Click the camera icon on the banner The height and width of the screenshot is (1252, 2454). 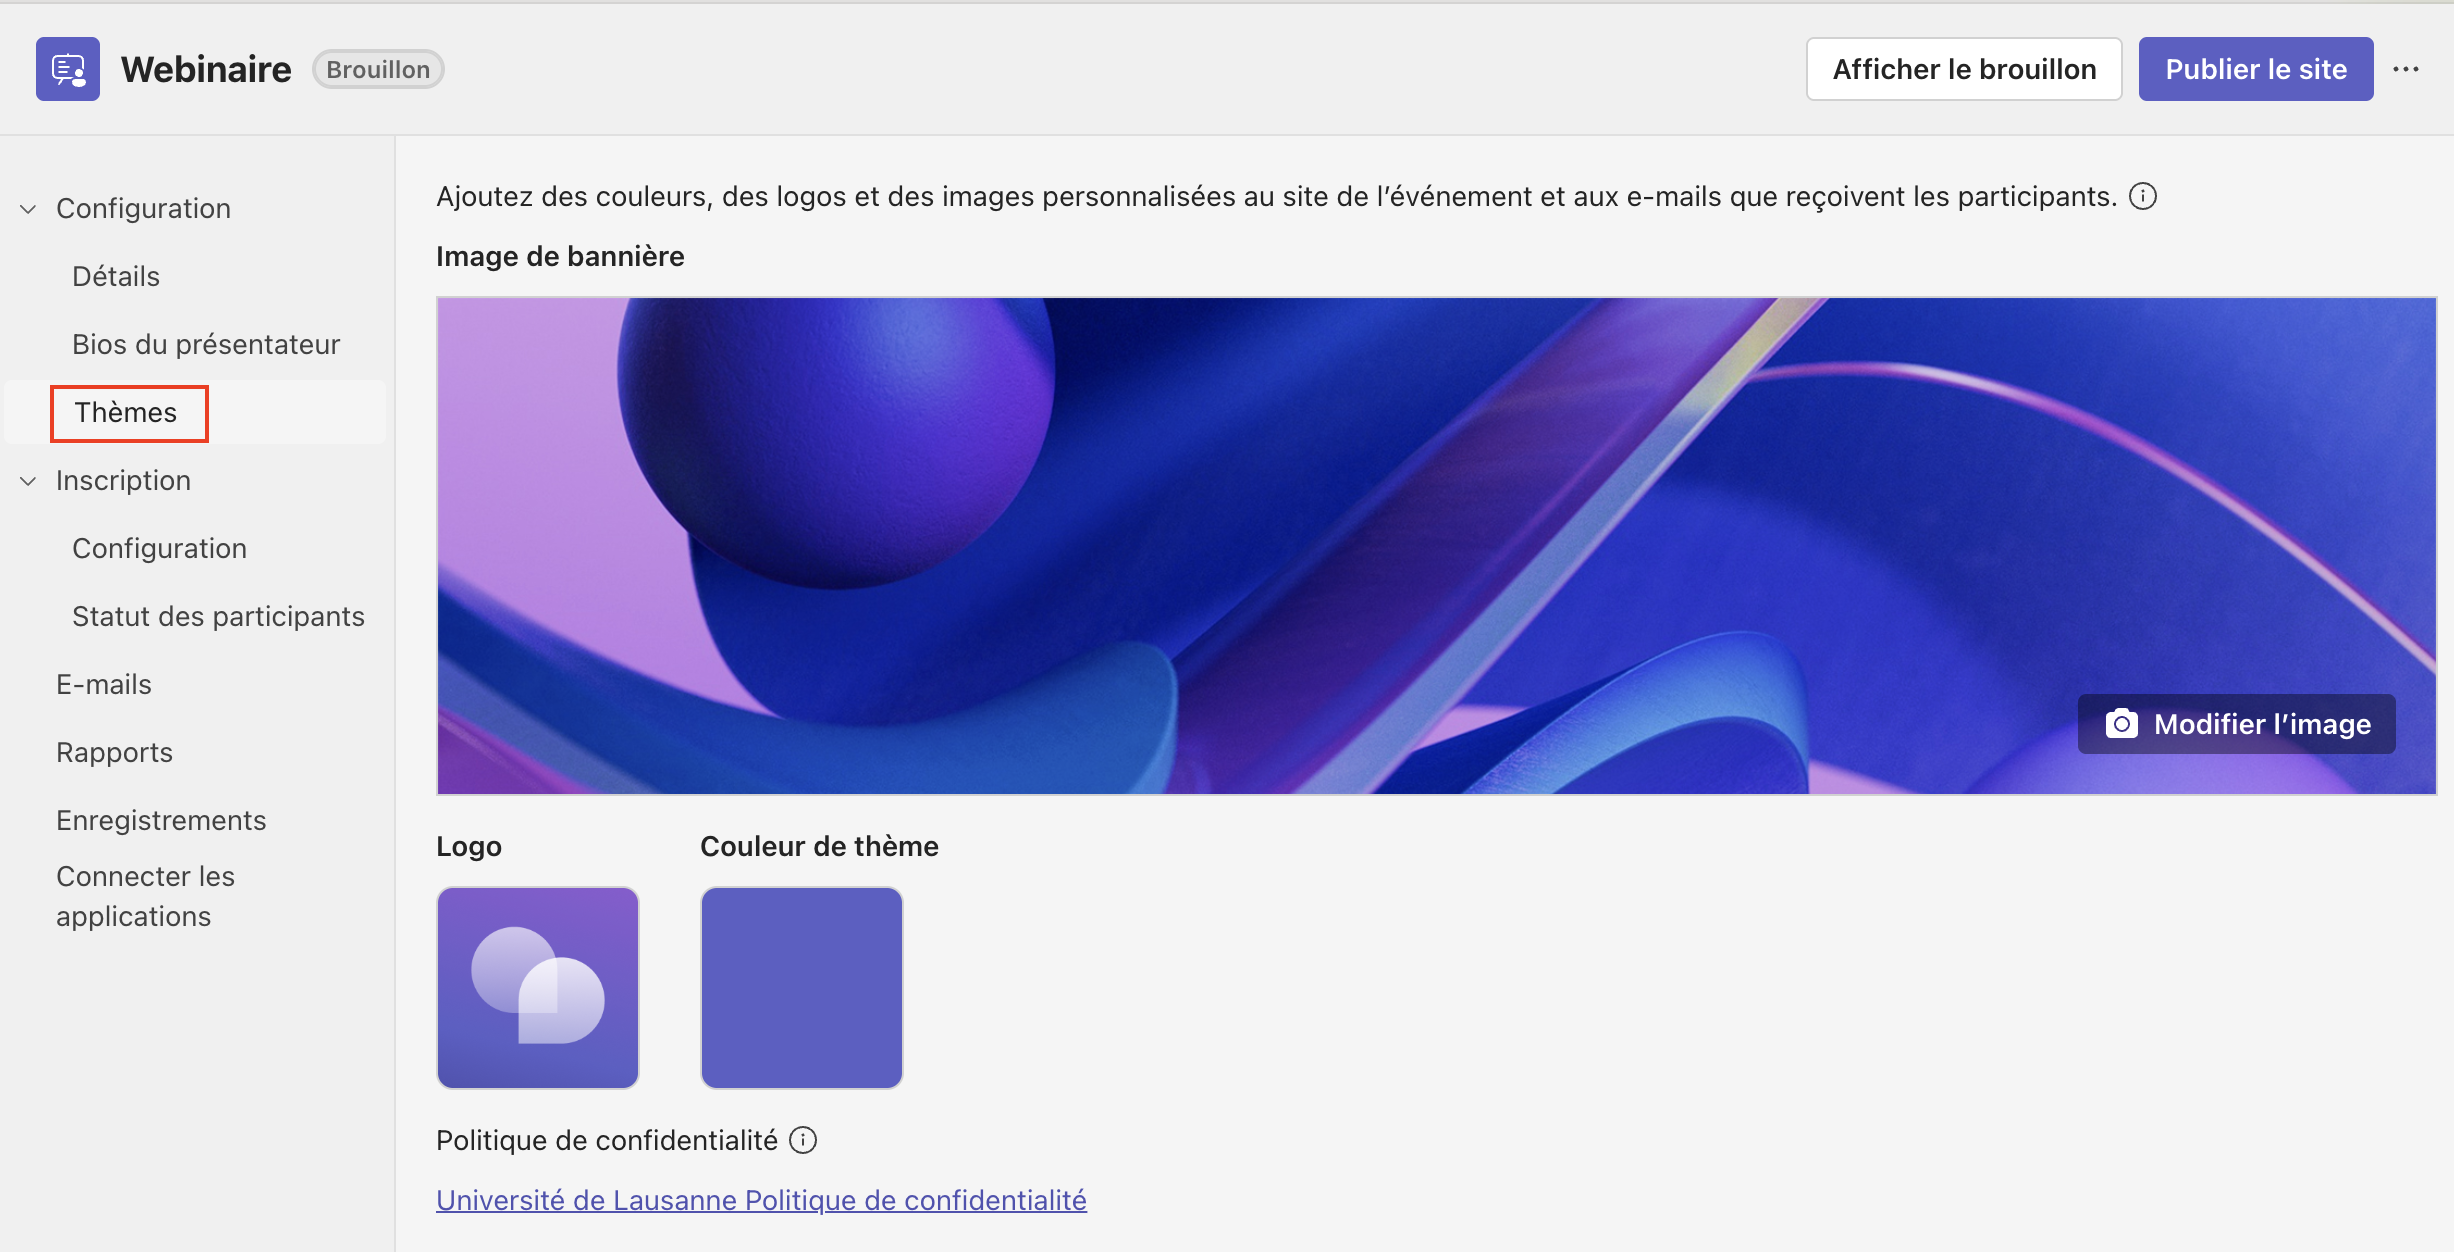click(x=2121, y=724)
